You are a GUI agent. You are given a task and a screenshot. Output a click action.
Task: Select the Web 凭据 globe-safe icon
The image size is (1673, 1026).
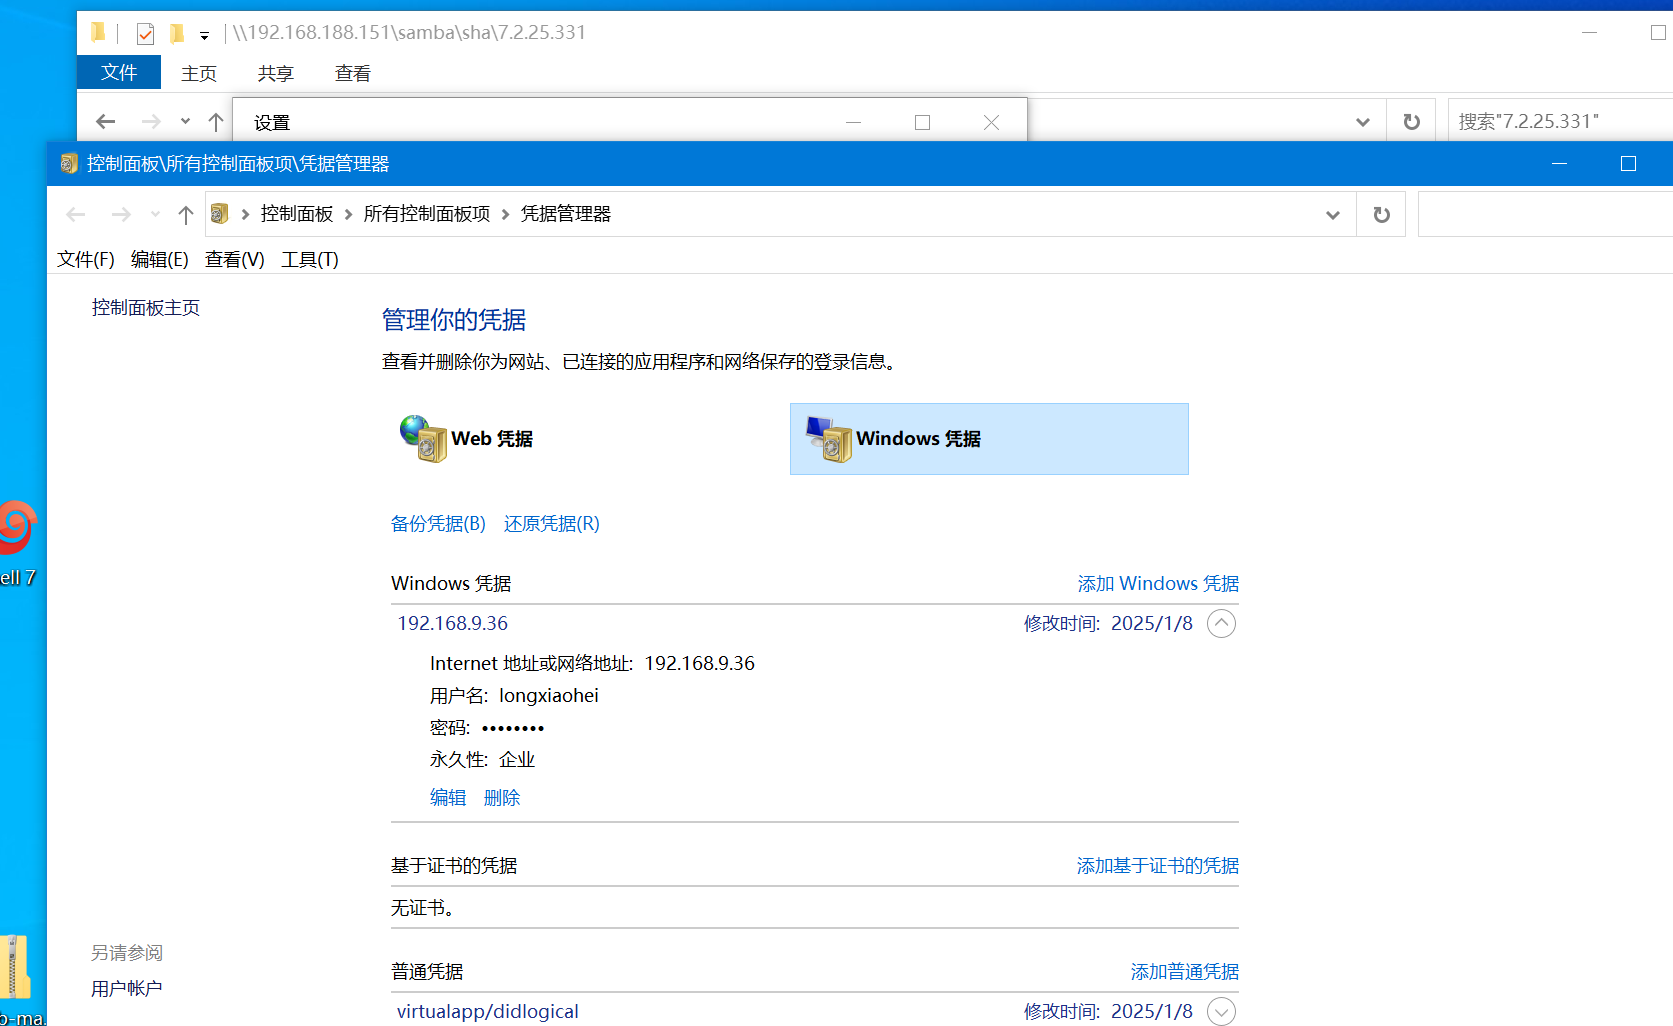point(423,438)
